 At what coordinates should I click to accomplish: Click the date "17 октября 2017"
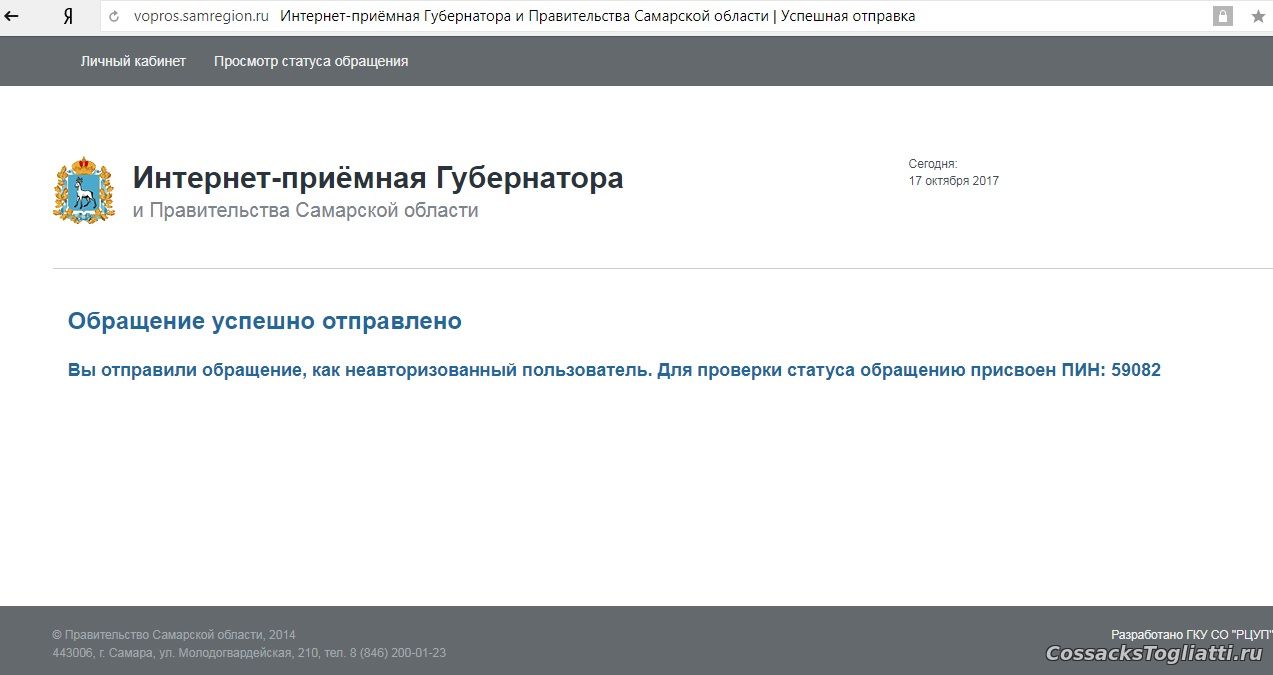(x=953, y=181)
